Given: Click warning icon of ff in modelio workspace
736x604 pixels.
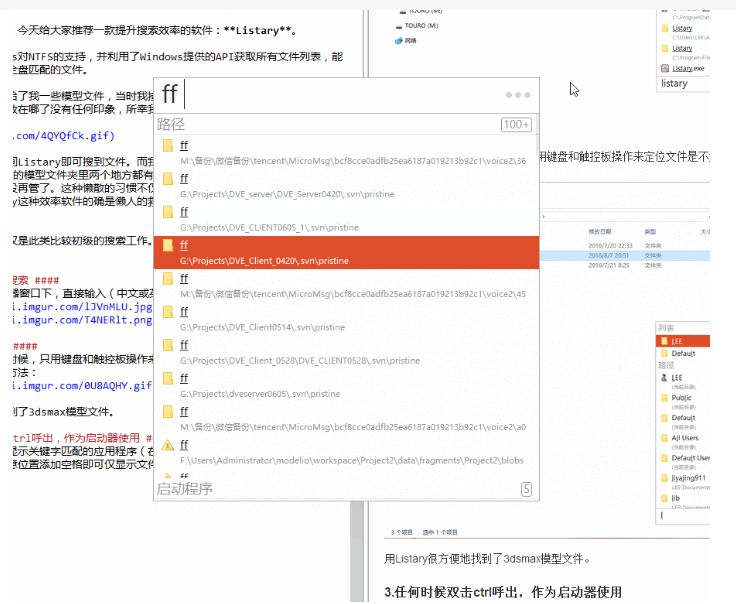Looking at the screenshot, I should pyautogui.click(x=168, y=445).
